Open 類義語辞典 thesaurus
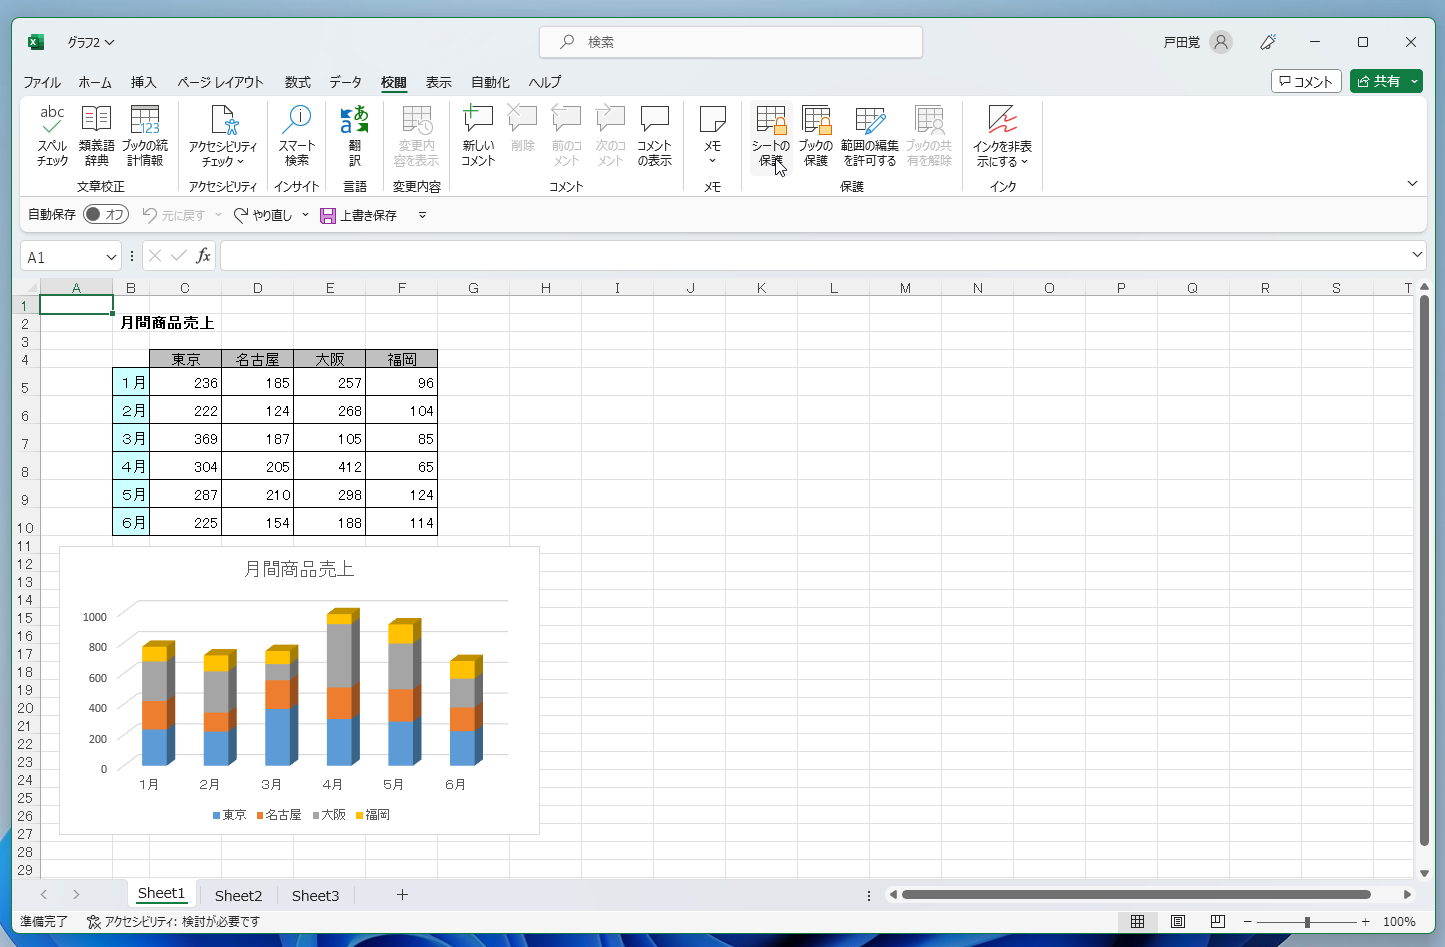 [96, 135]
